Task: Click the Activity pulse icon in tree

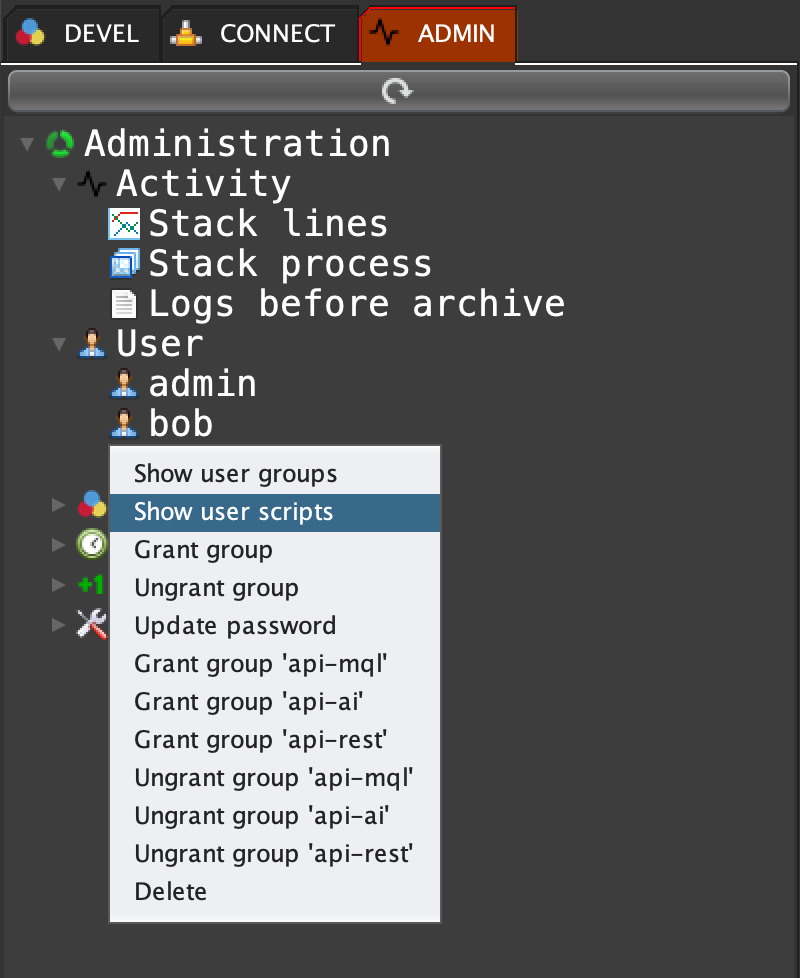Action: 91,184
